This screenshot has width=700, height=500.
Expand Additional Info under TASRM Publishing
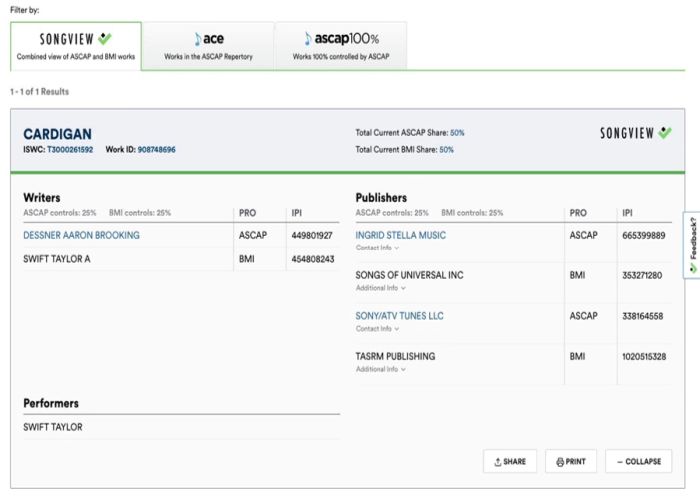pos(379,369)
